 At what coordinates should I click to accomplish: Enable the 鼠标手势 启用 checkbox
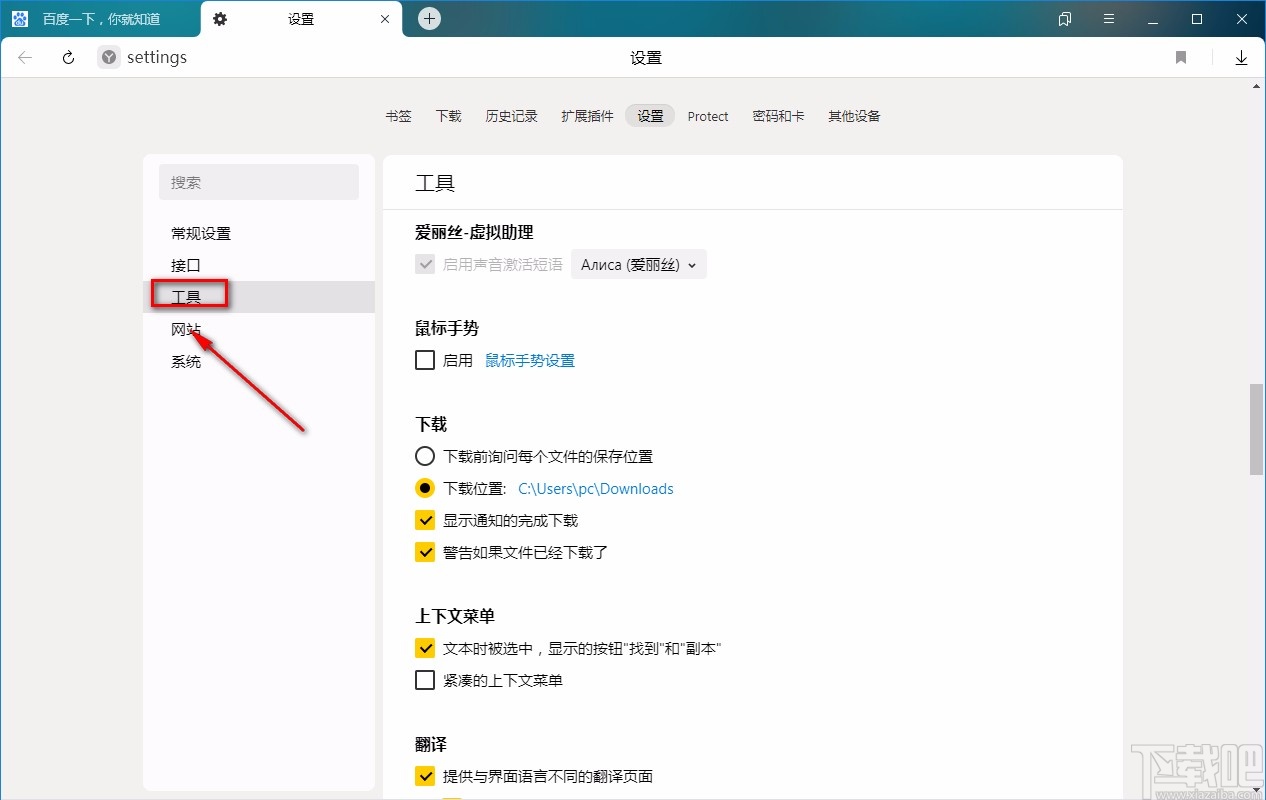click(425, 360)
